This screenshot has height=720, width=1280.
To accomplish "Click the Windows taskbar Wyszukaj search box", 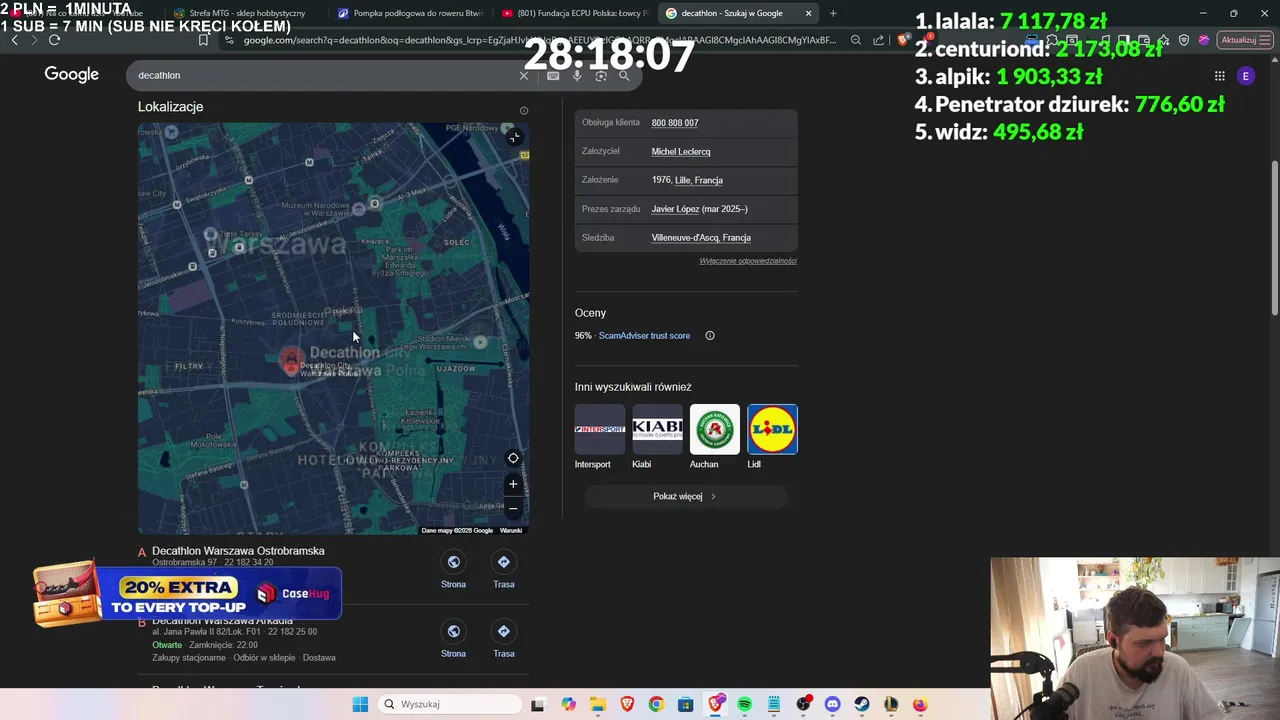I will 448,704.
